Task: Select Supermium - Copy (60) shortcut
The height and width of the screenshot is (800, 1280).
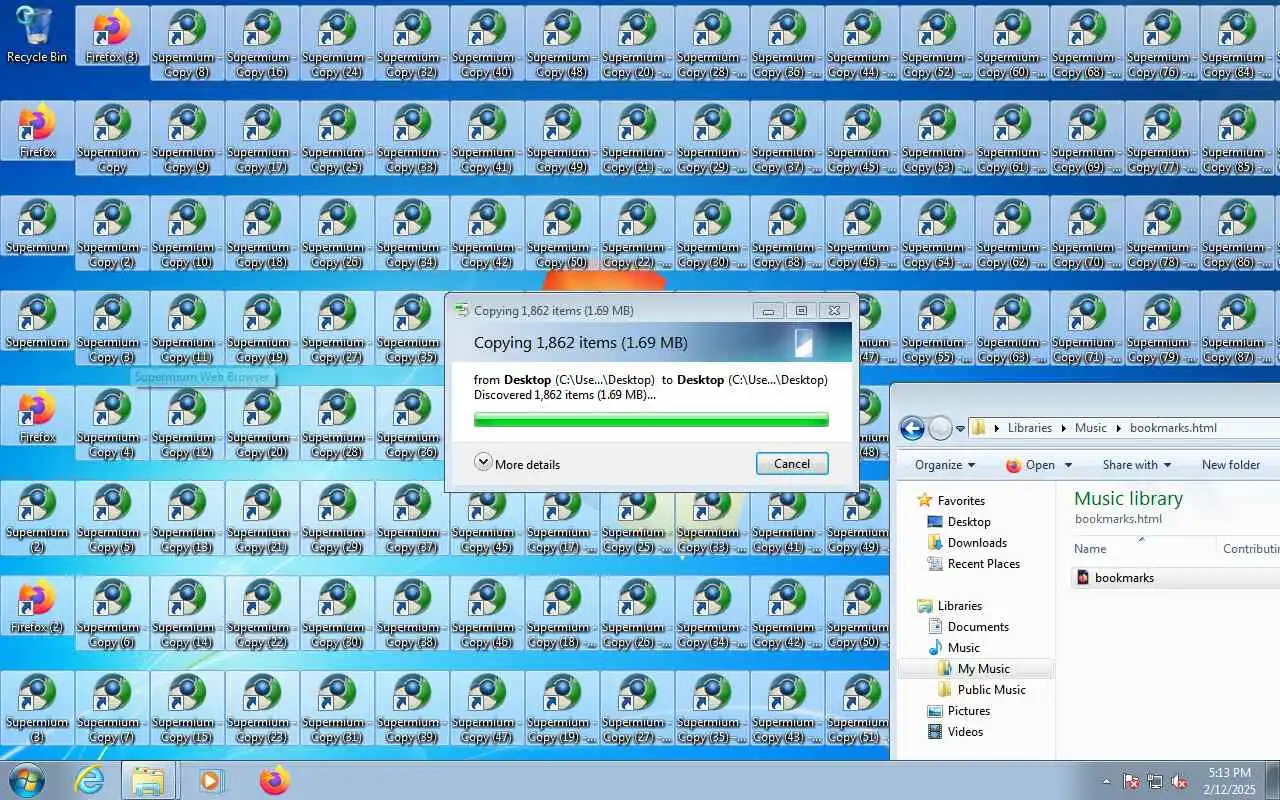Action: (x=1012, y=43)
